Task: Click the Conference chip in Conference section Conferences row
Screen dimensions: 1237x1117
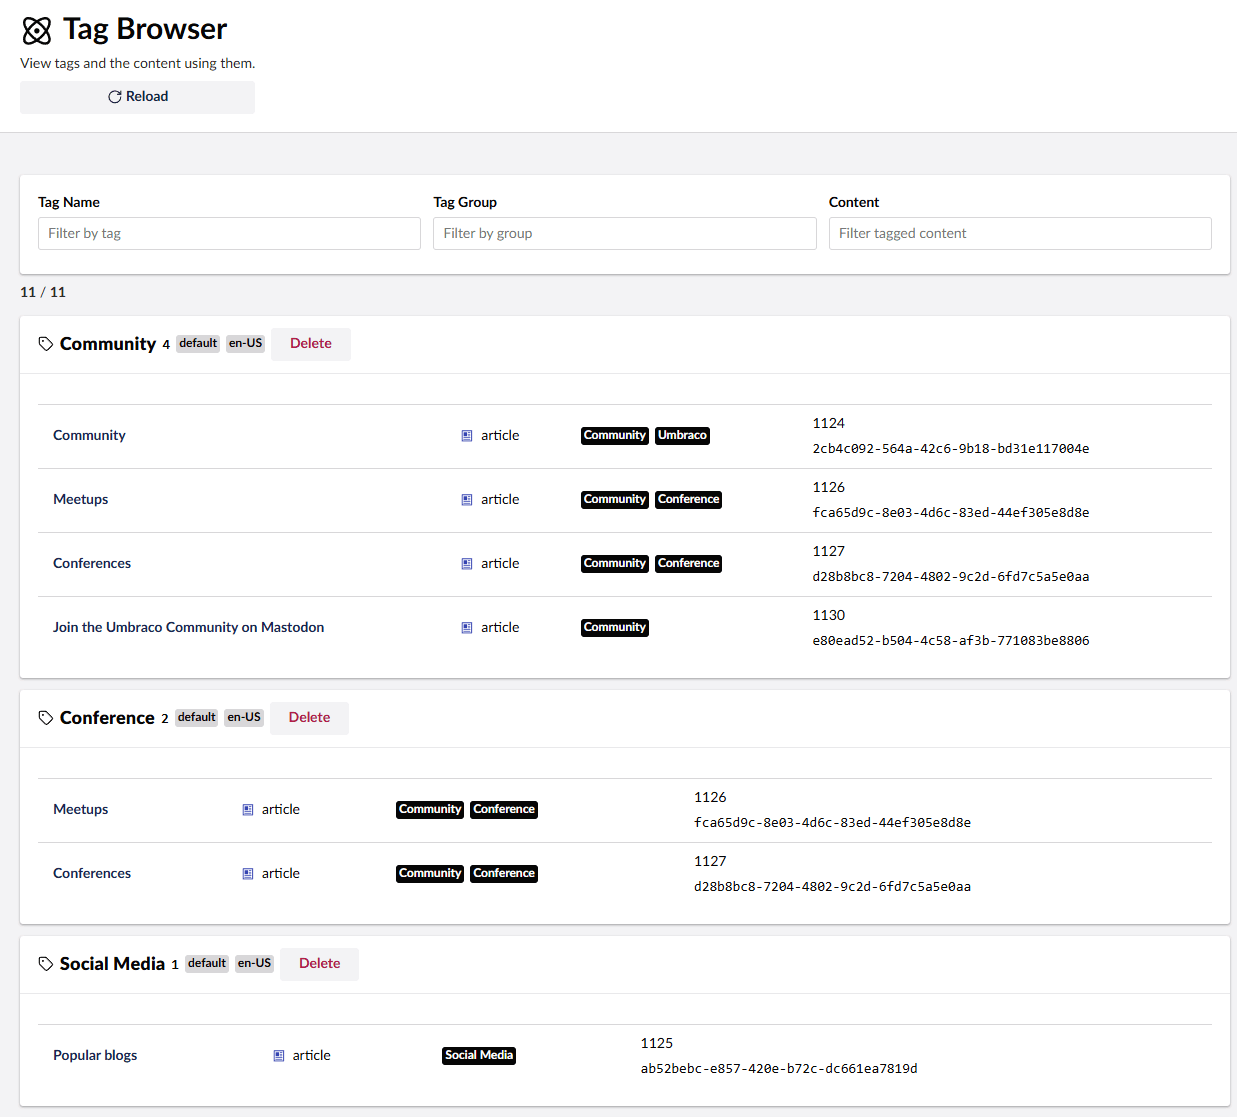Action: click(x=504, y=874)
